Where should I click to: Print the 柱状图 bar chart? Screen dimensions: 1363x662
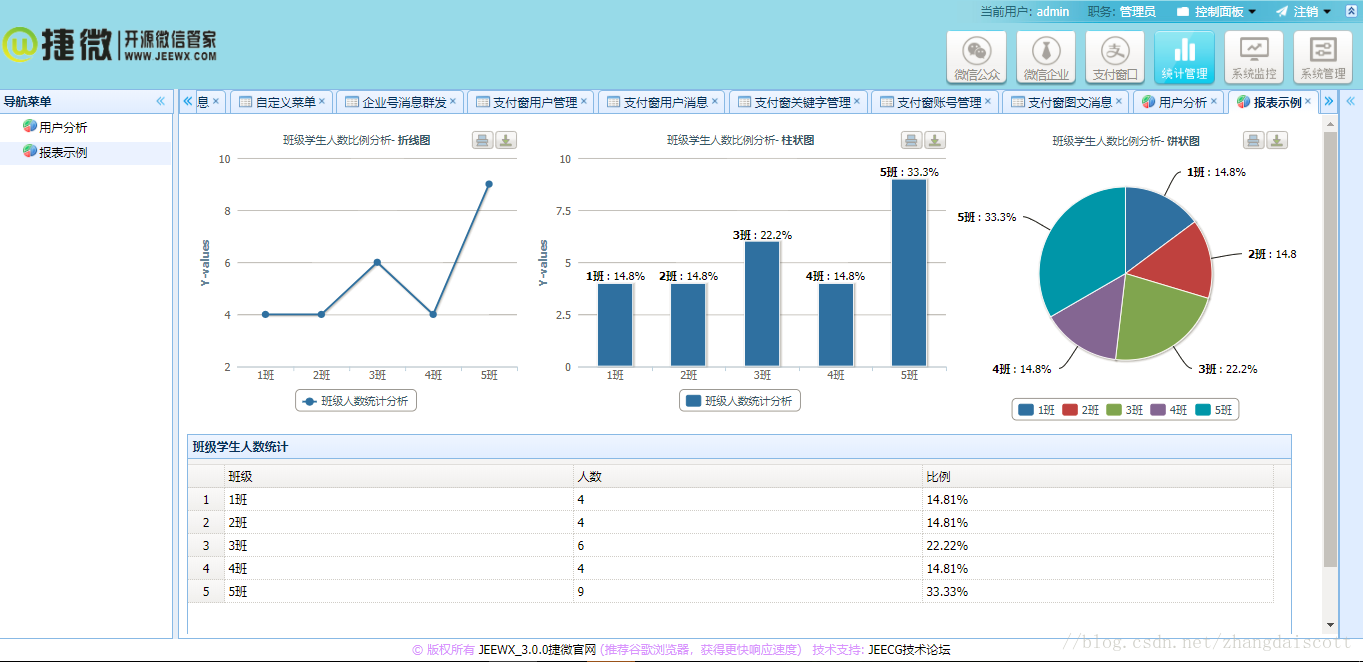click(911, 140)
